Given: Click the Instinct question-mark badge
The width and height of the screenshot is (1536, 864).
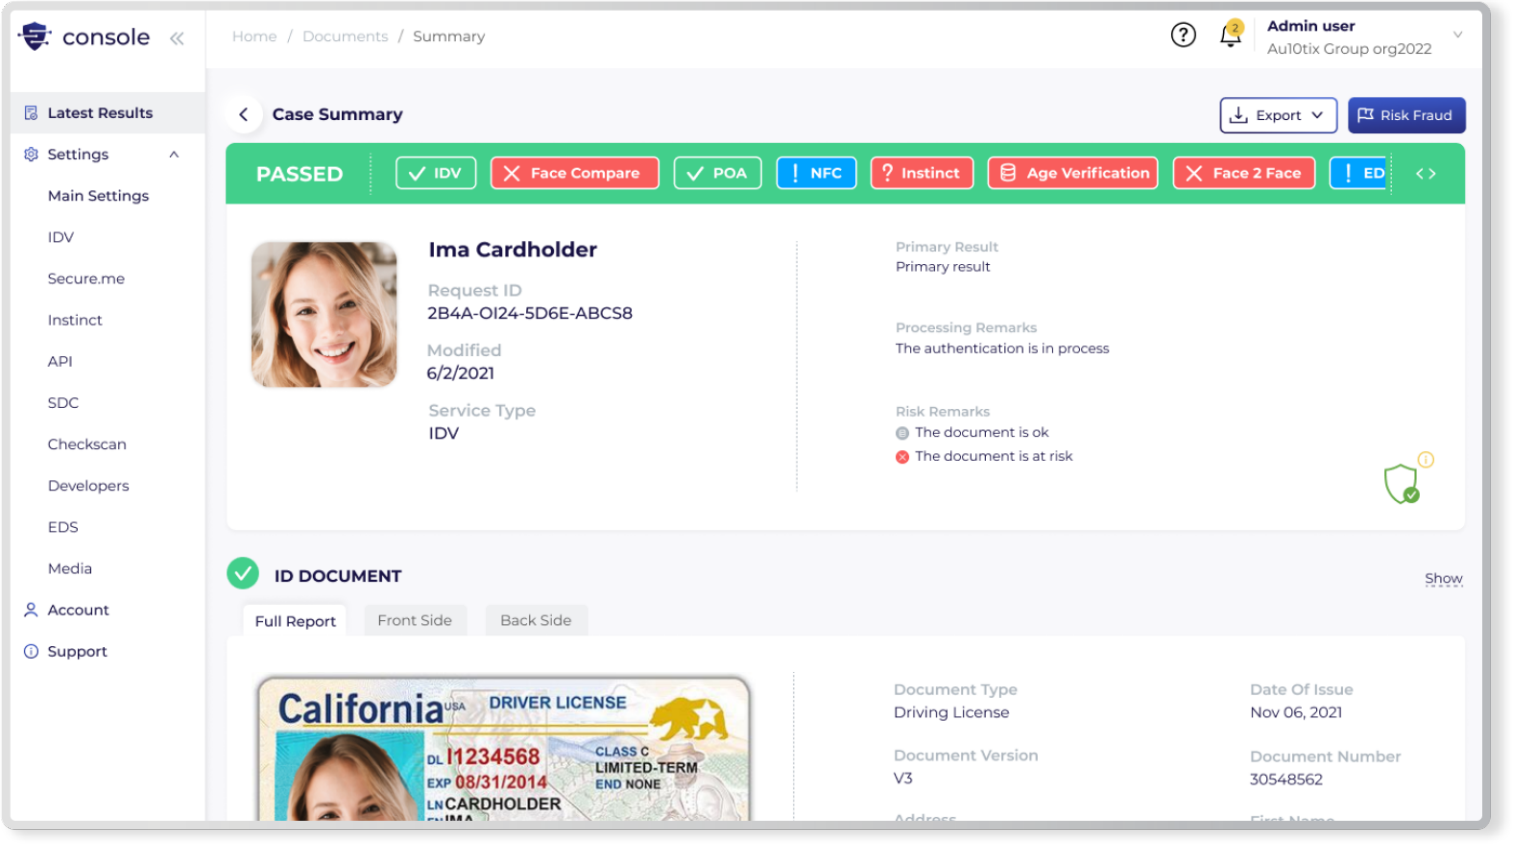Looking at the screenshot, I should pos(921,172).
